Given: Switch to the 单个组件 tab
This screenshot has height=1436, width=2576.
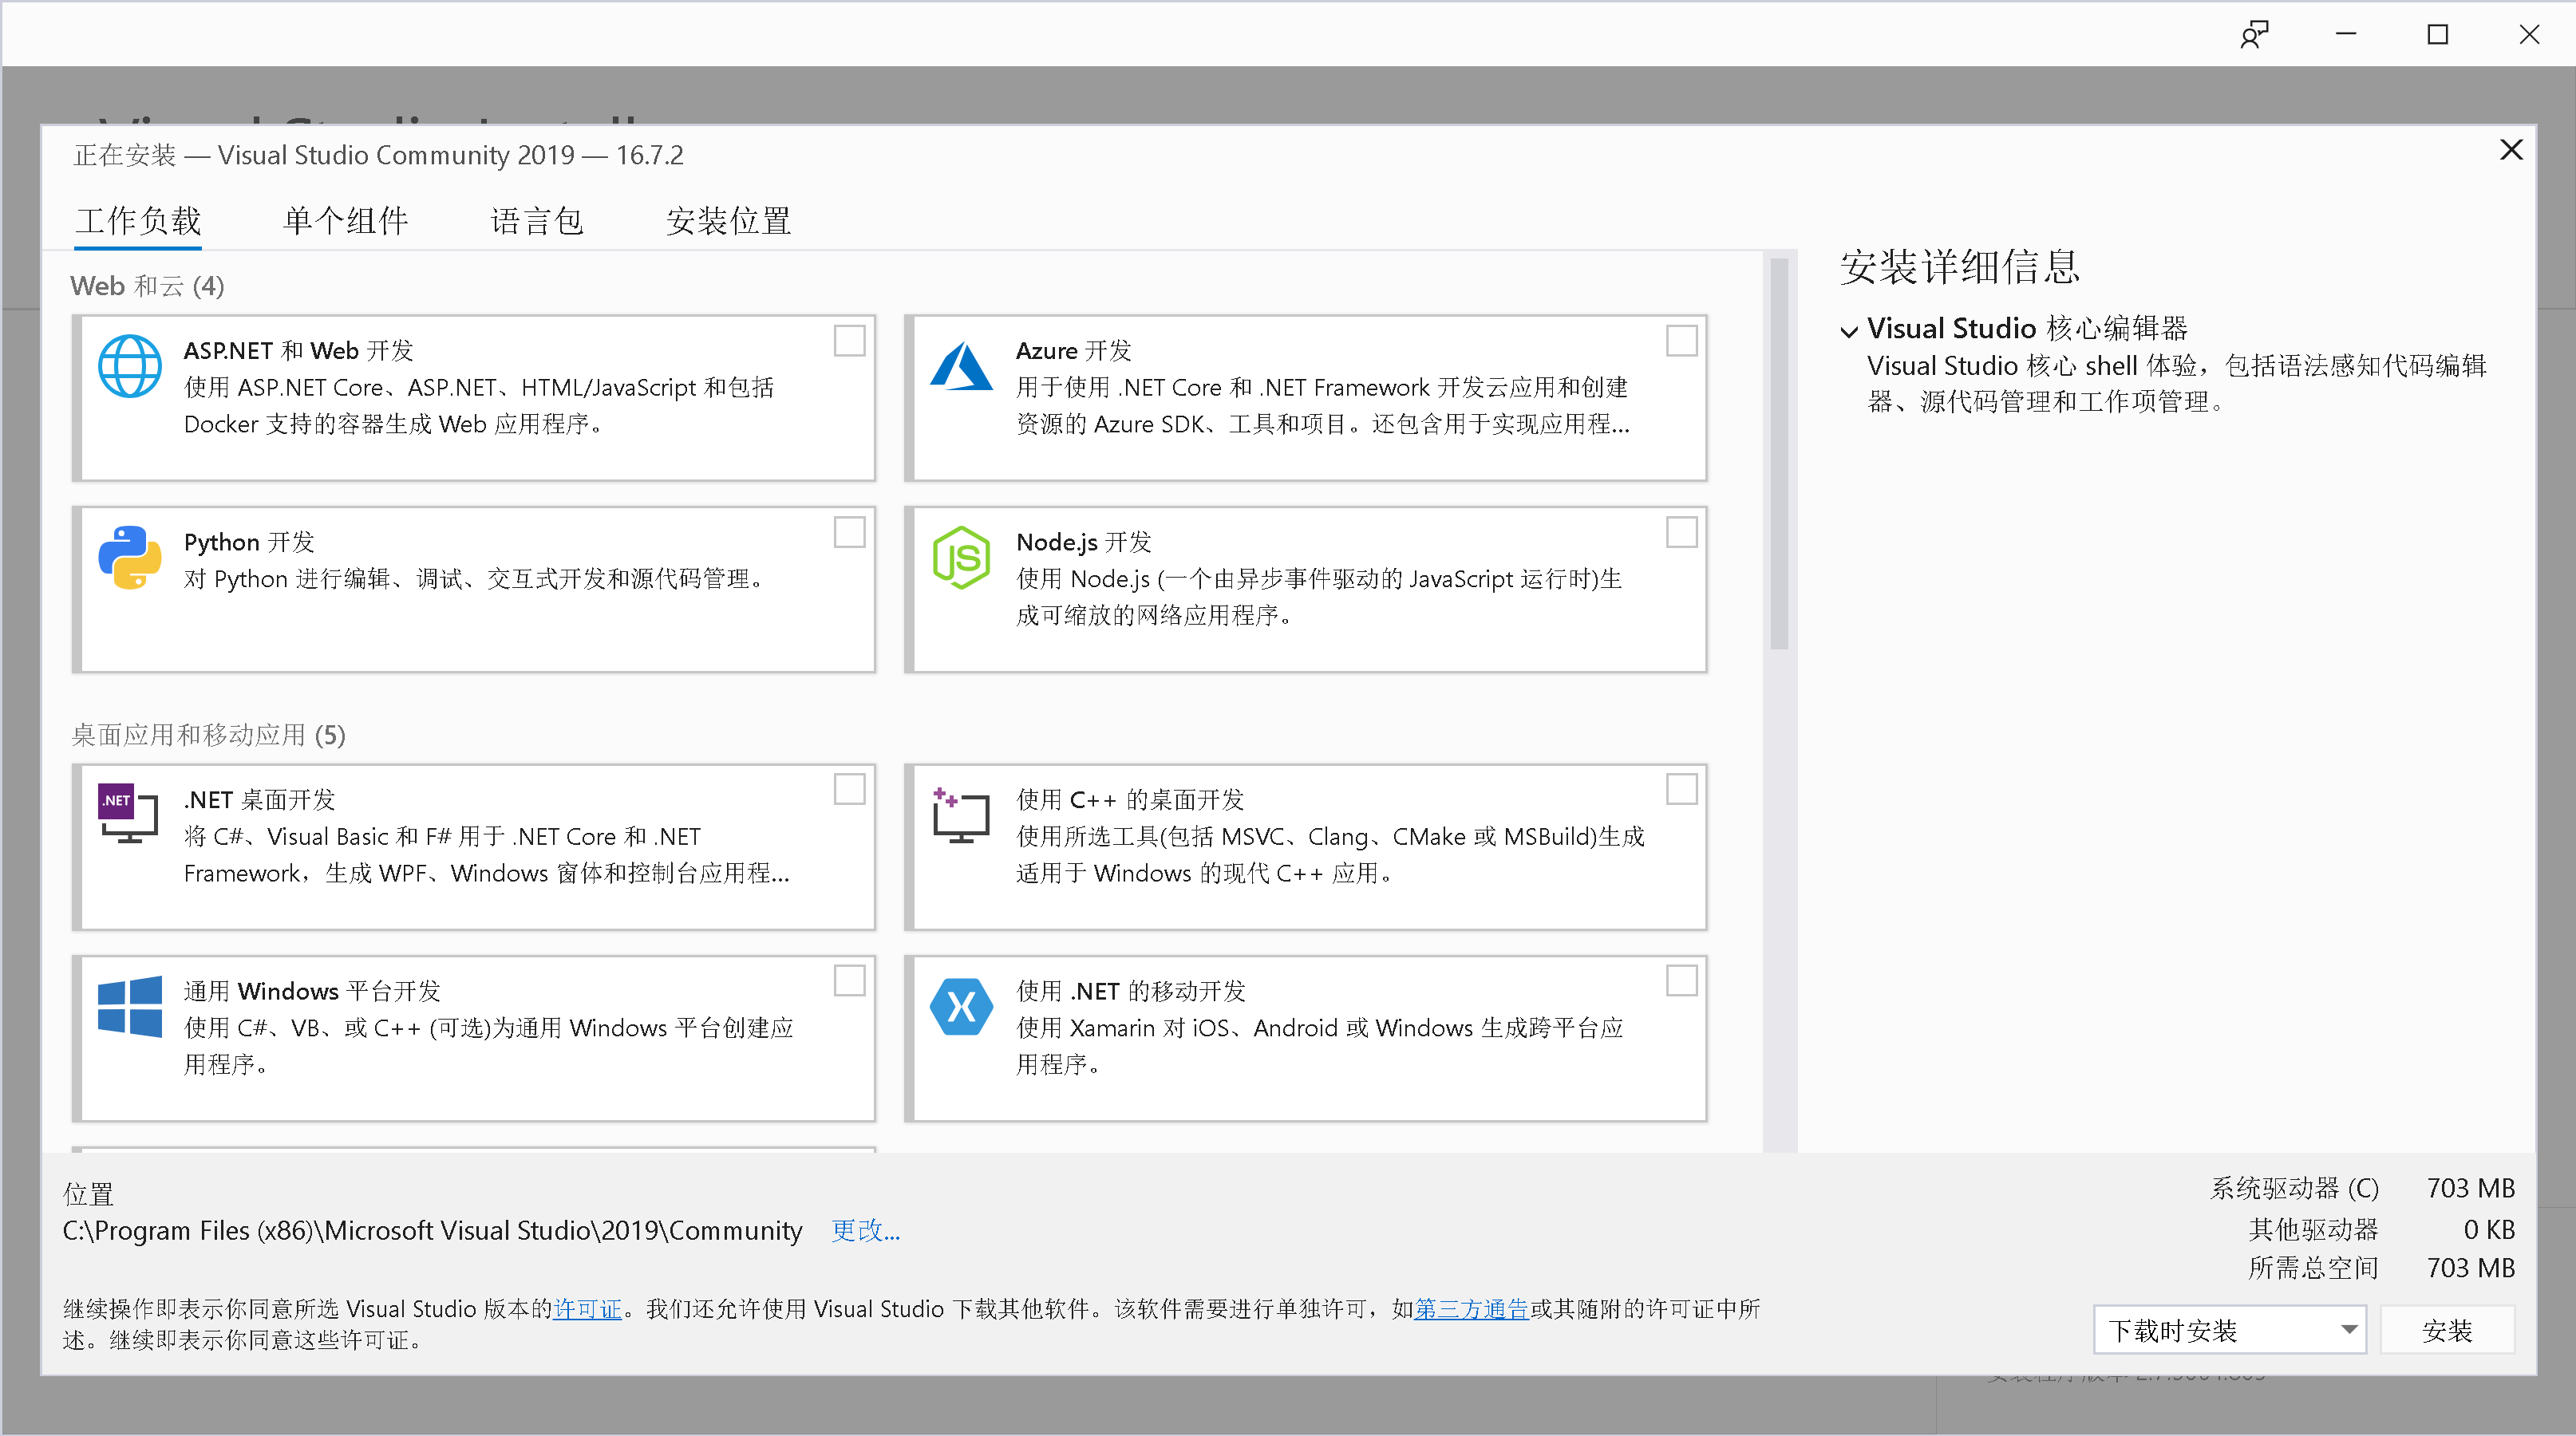Looking at the screenshot, I should 345,221.
